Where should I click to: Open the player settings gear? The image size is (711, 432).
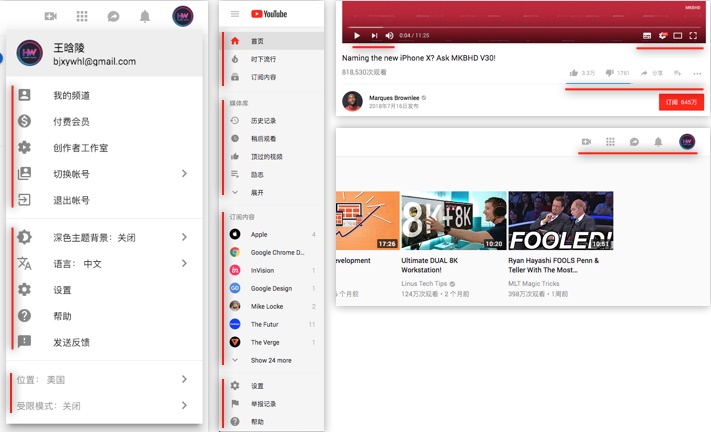[662, 35]
